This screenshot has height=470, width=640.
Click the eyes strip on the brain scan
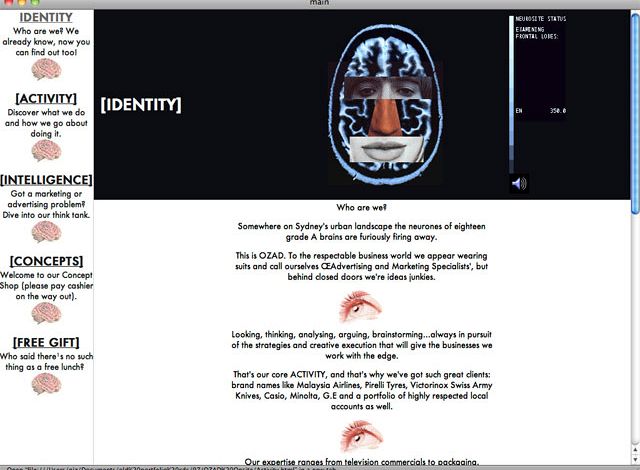coord(388,88)
